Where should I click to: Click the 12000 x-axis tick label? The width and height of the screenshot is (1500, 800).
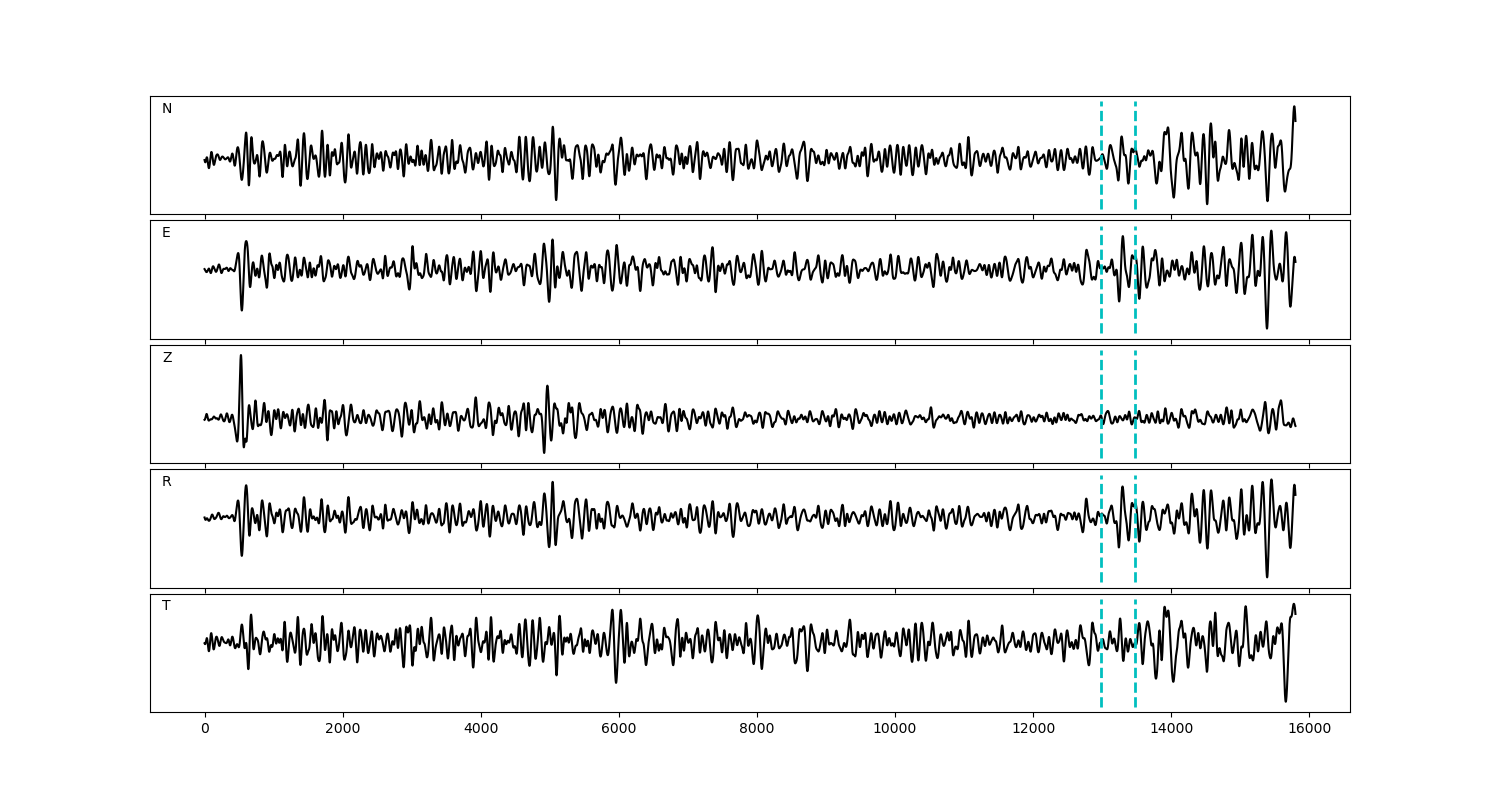pyautogui.click(x=1033, y=730)
